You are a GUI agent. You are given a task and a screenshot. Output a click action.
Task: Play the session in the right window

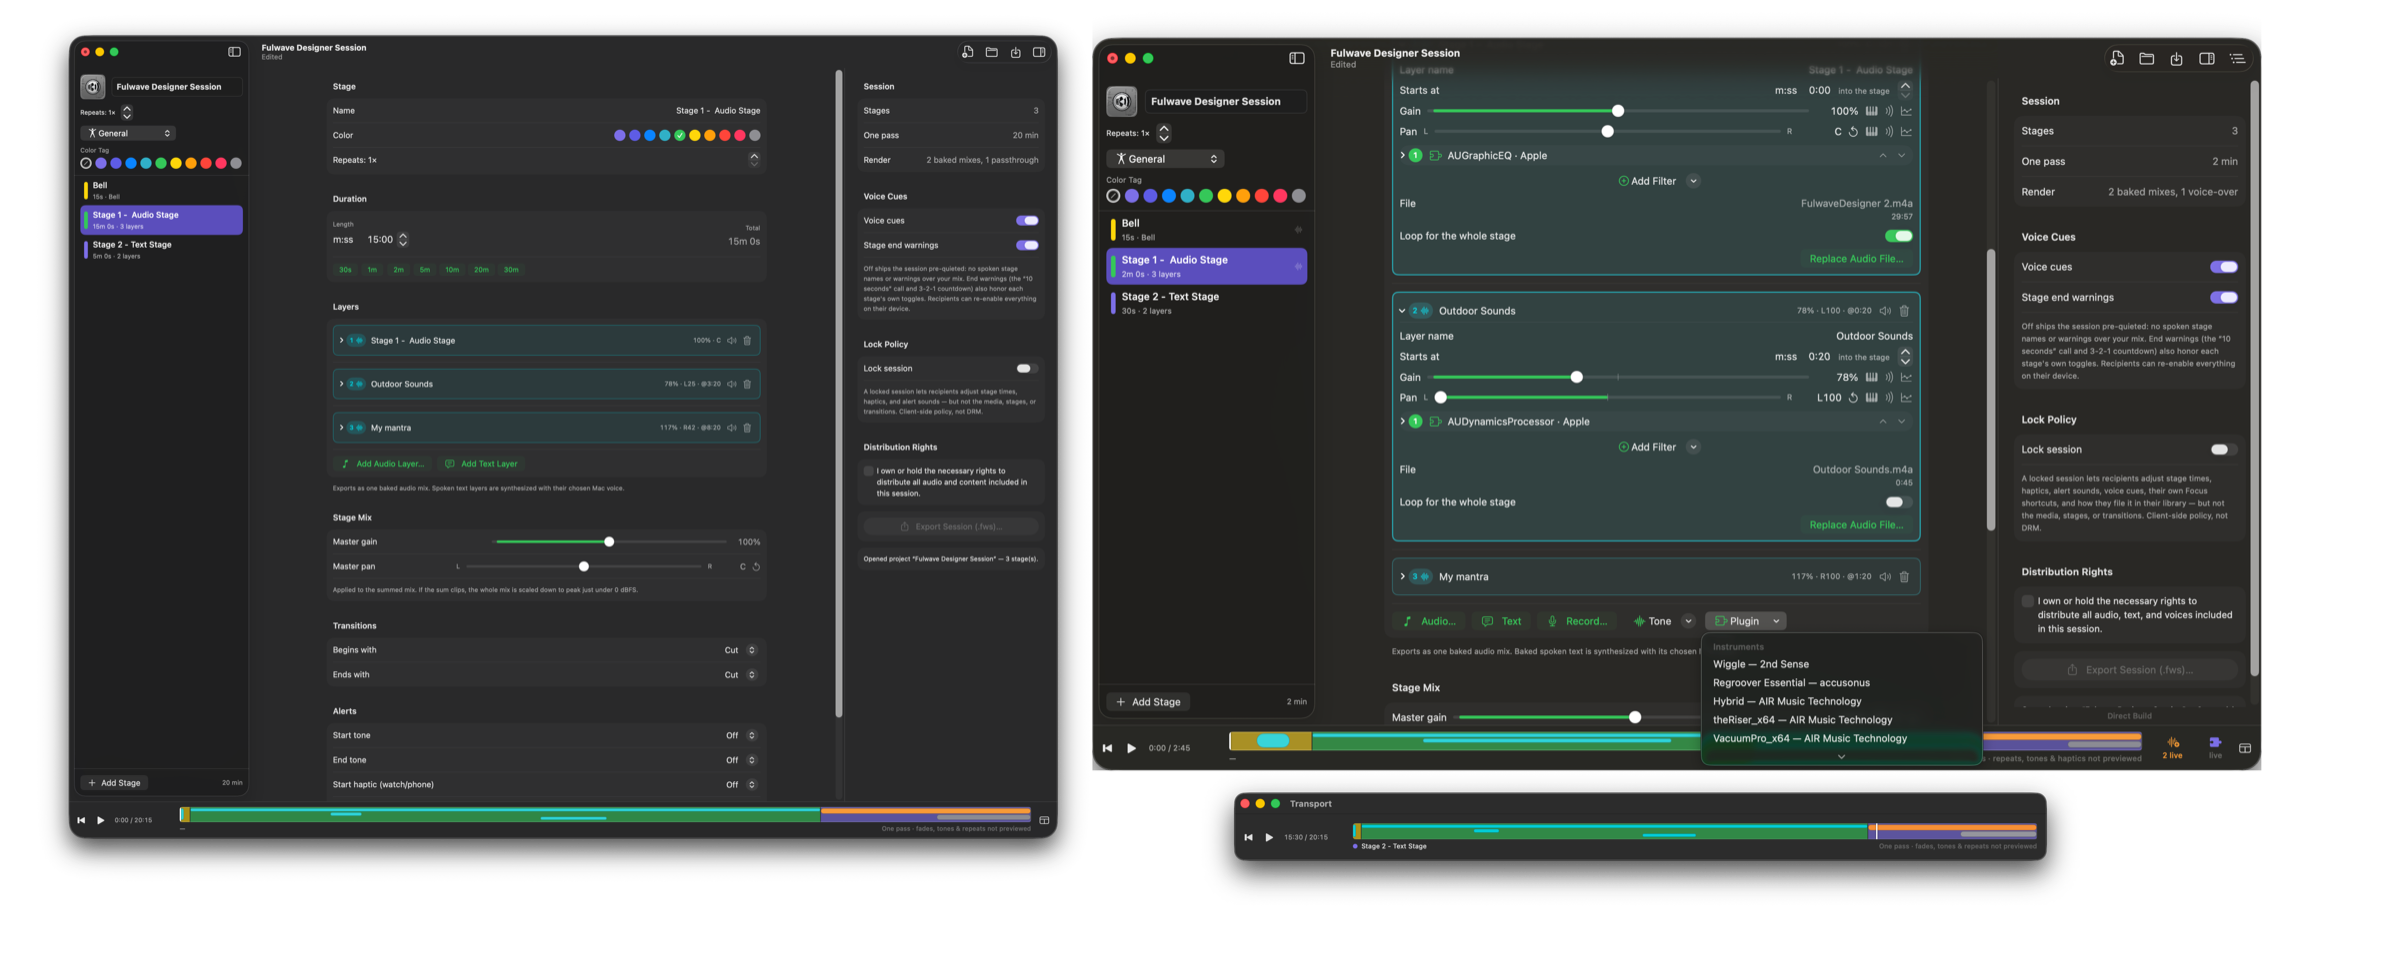click(x=1131, y=748)
